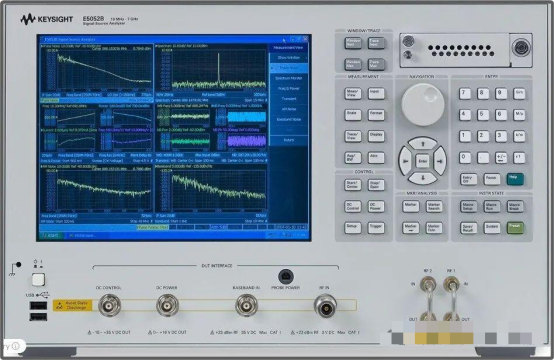Image resolution: width=554 pixels, height=361 pixels.
Task: Click the Return softkey
Action: pos(289,140)
